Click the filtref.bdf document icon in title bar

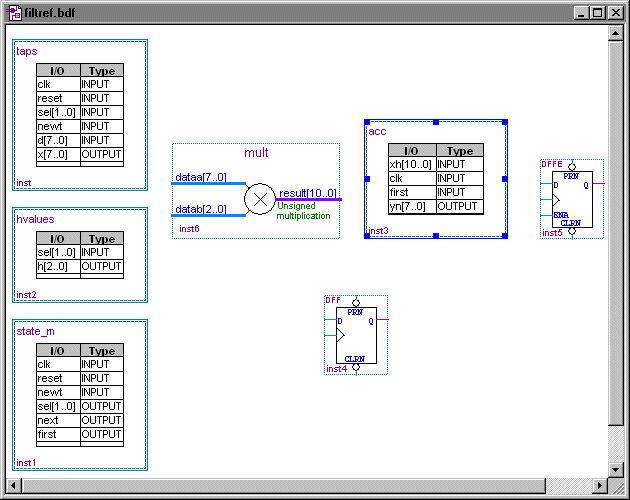[12, 12]
